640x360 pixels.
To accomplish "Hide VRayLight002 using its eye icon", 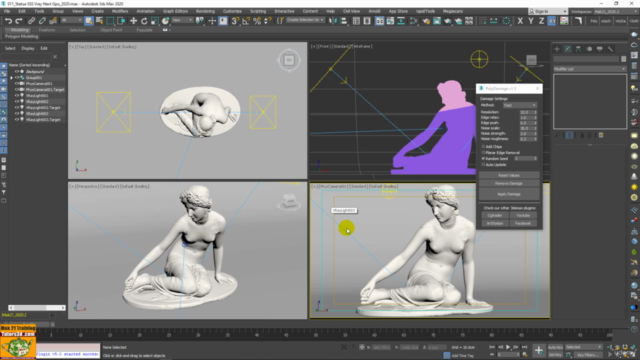I will coord(17,102).
